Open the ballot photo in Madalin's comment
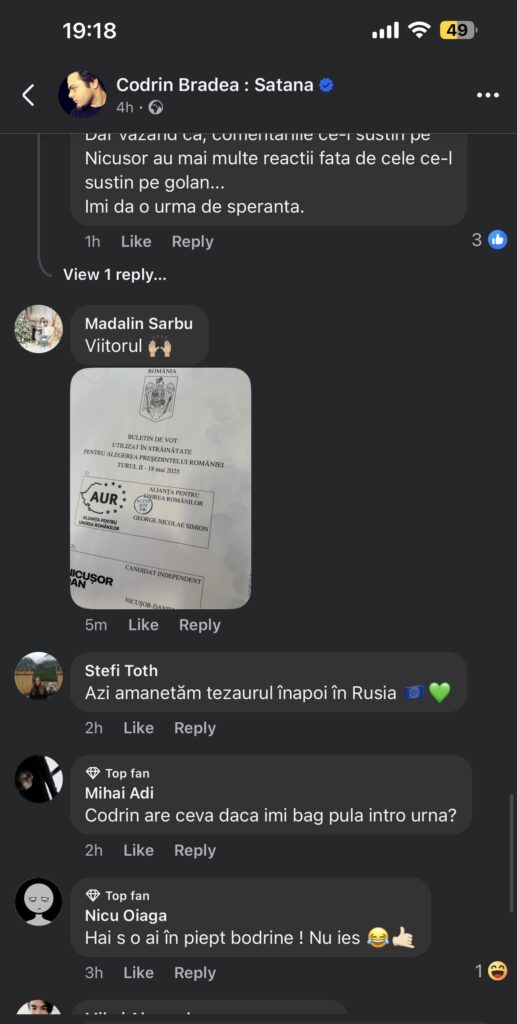This screenshot has height=1024, width=517. 161,488
